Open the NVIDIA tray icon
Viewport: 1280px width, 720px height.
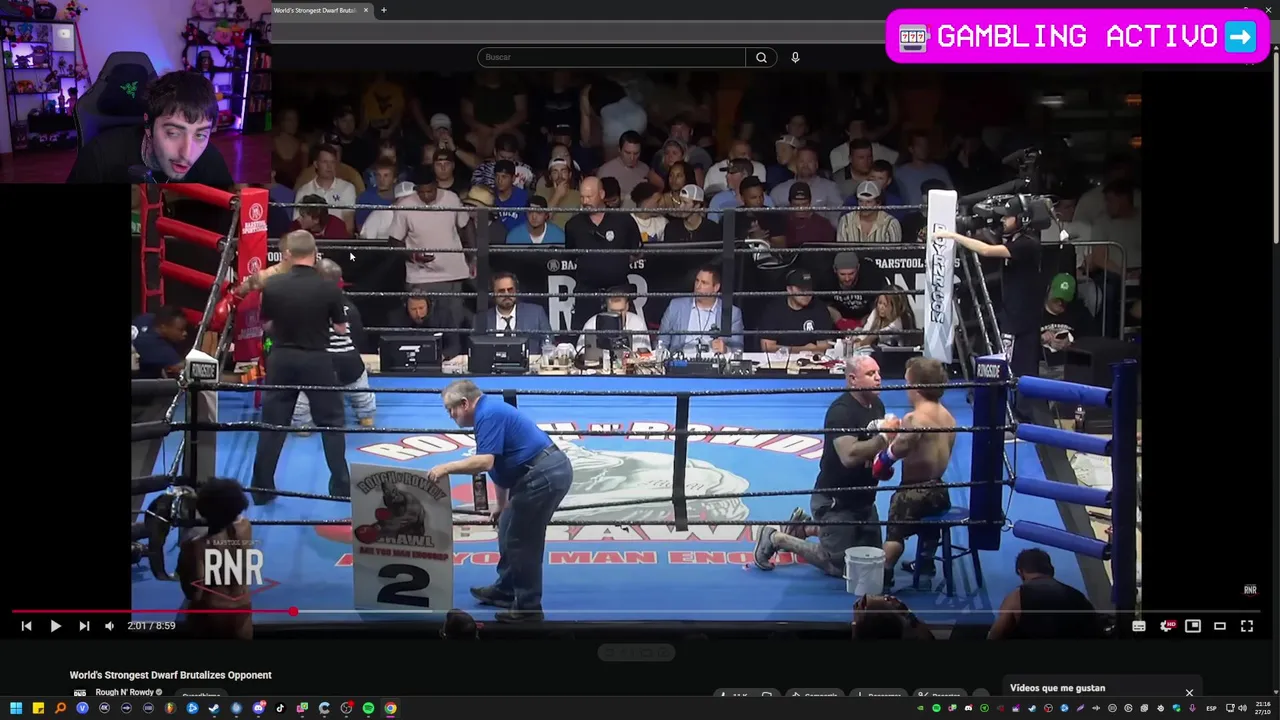920,708
